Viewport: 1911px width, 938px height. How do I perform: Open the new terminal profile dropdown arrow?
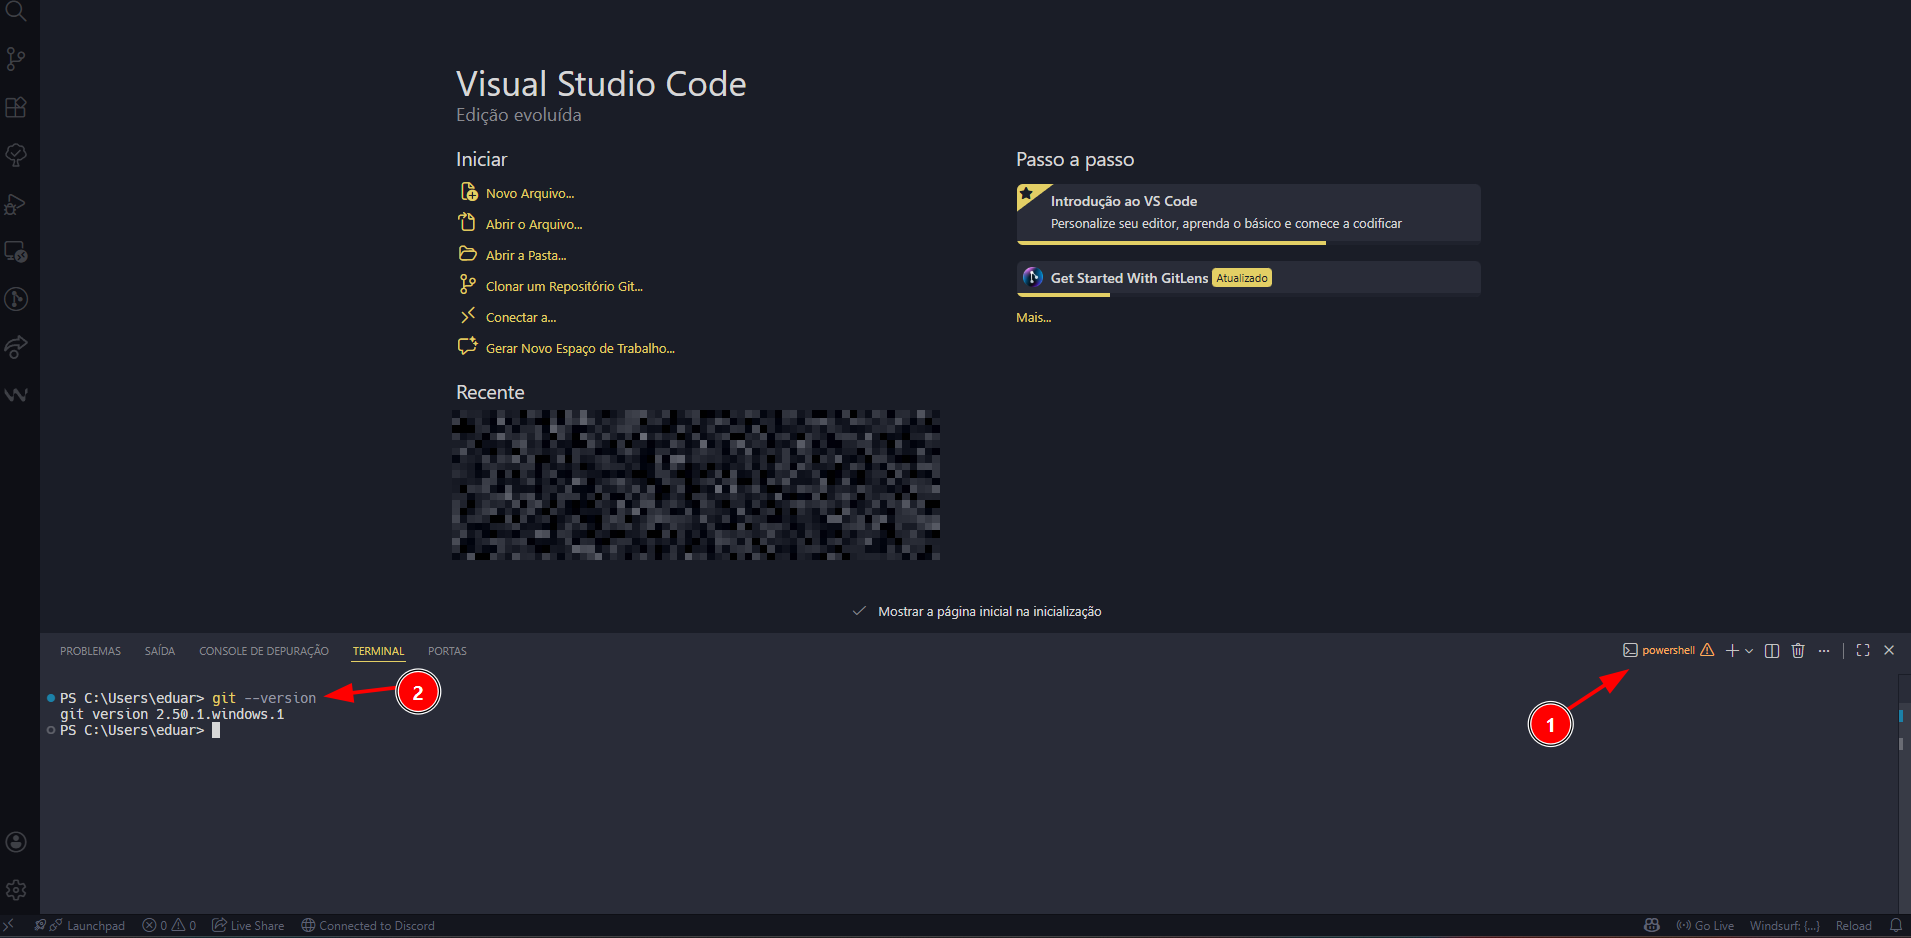[1749, 651]
